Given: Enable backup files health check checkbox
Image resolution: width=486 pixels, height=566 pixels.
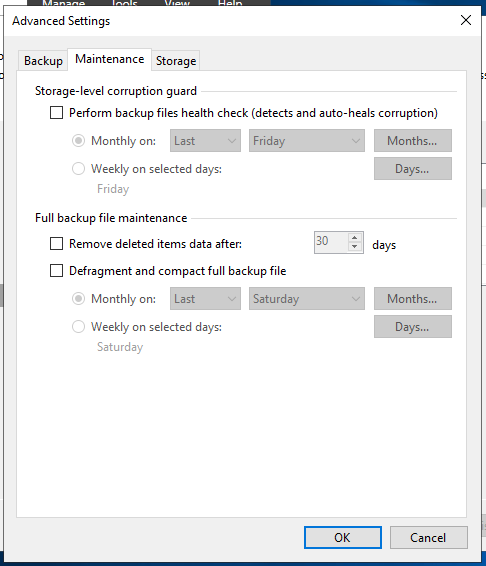Looking at the screenshot, I should [x=56, y=113].
